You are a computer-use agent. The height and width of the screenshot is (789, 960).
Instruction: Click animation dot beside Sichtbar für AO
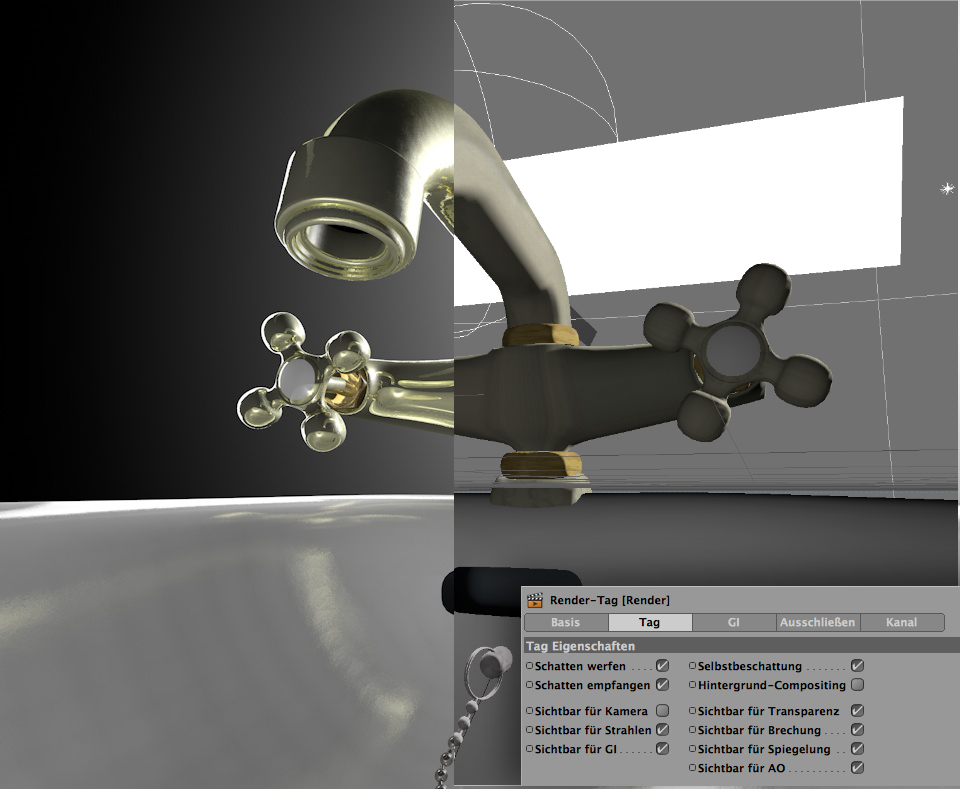tap(692, 768)
